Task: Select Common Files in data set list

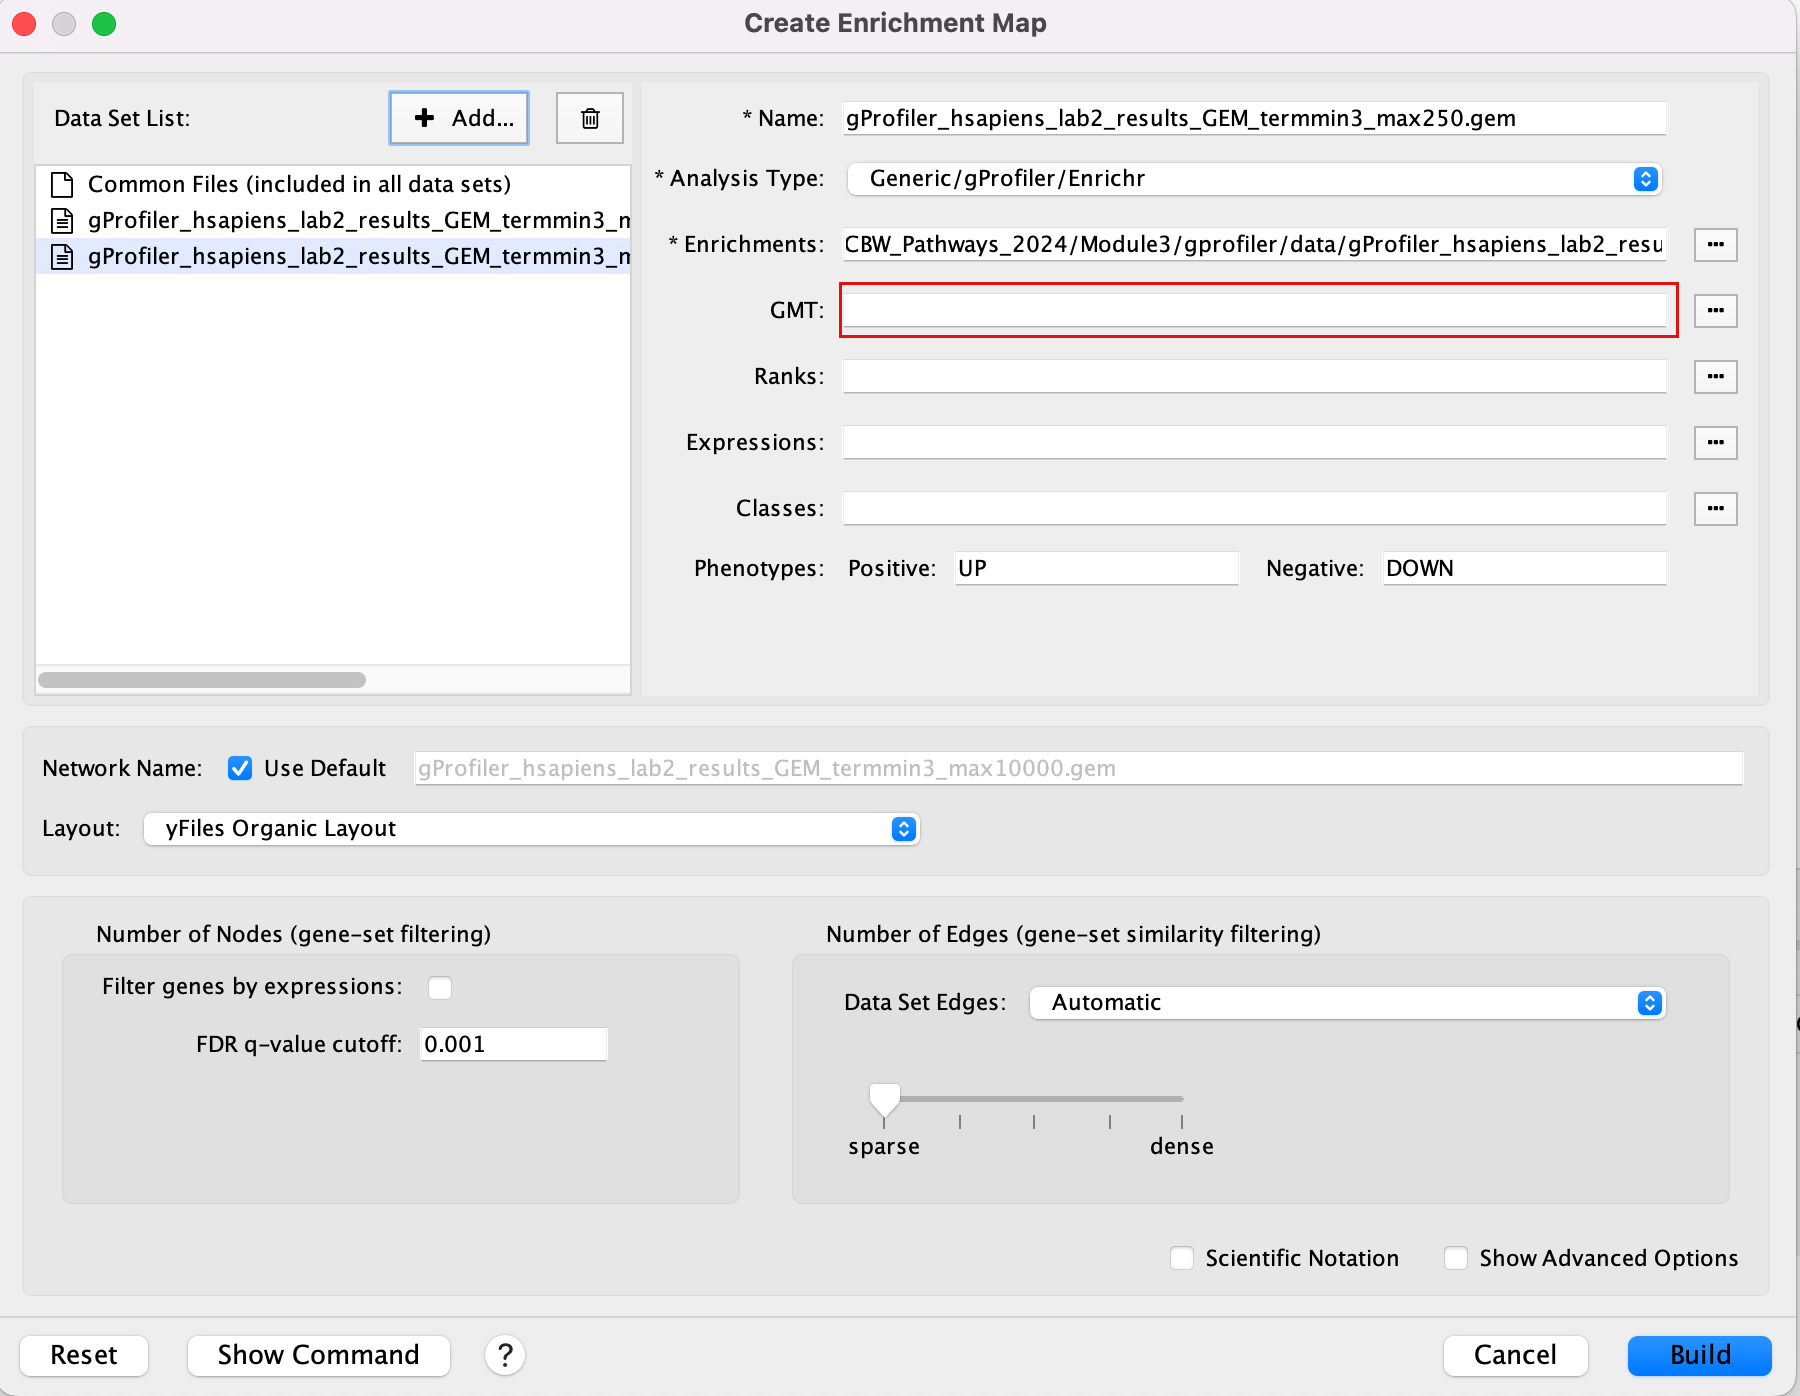Action: (x=299, y=184)
